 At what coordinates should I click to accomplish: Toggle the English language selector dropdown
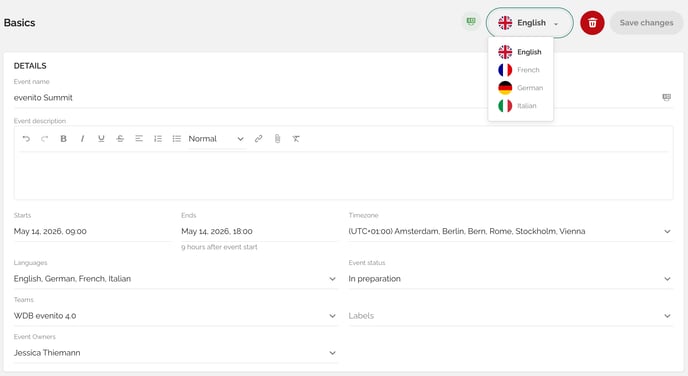tap(529, 23)
